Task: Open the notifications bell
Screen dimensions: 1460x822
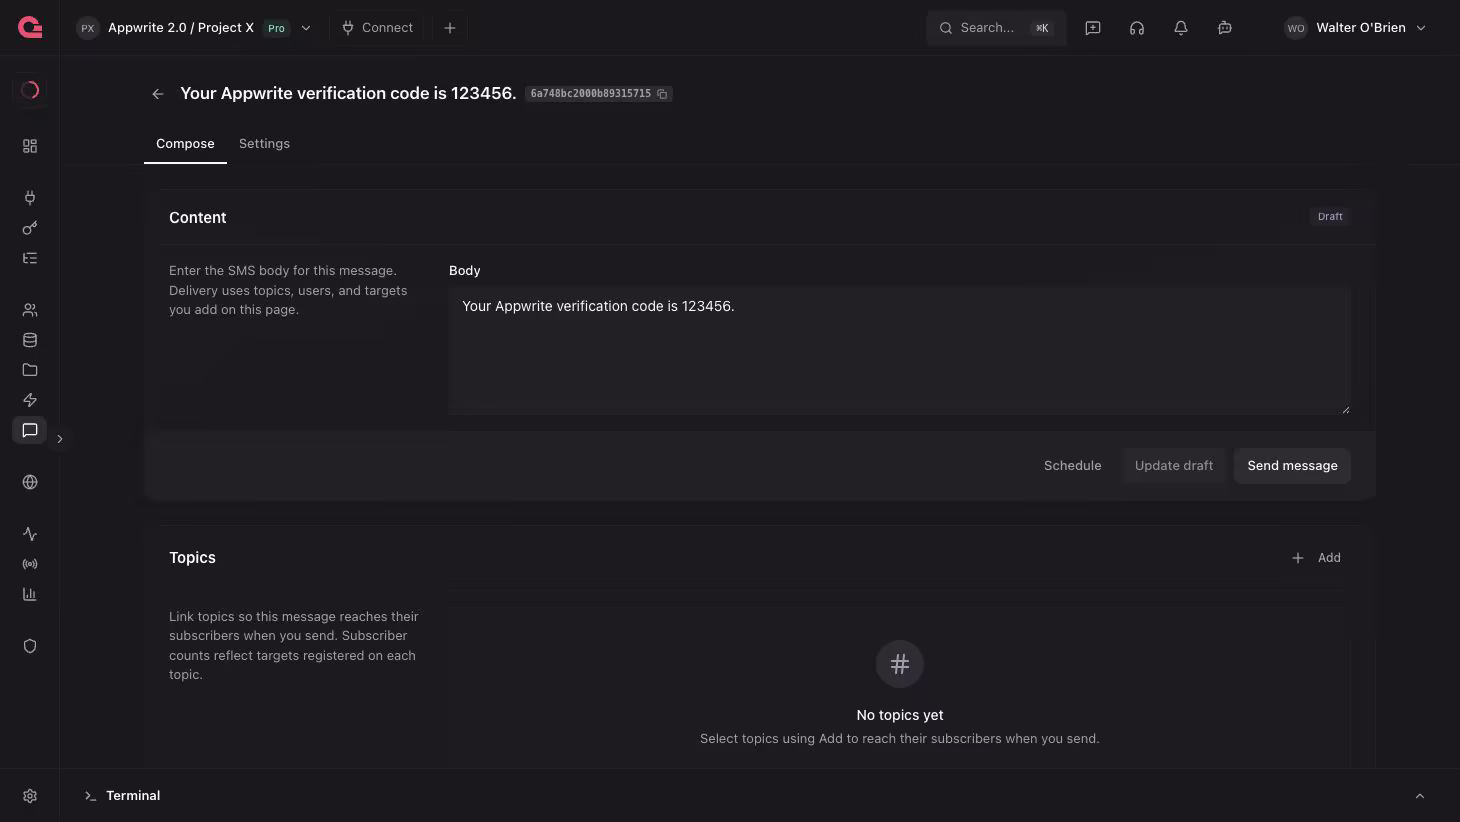Action: point(1181,28)
